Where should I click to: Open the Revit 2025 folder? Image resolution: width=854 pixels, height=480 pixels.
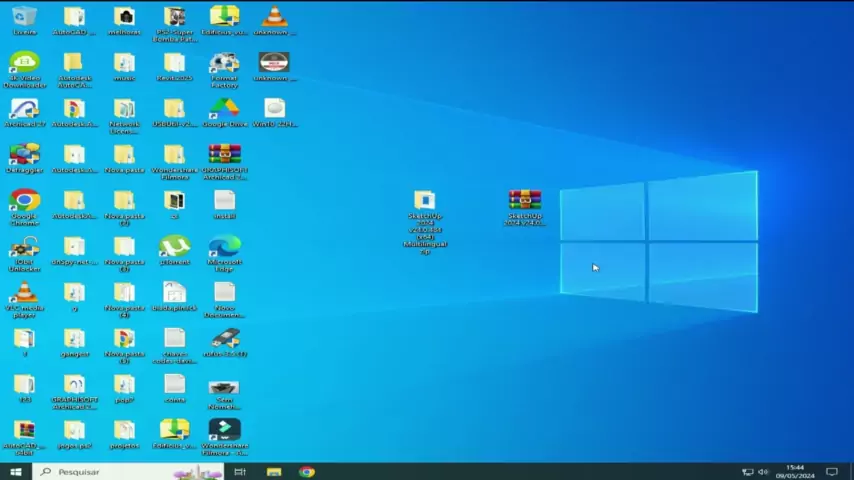pos(174,63)
